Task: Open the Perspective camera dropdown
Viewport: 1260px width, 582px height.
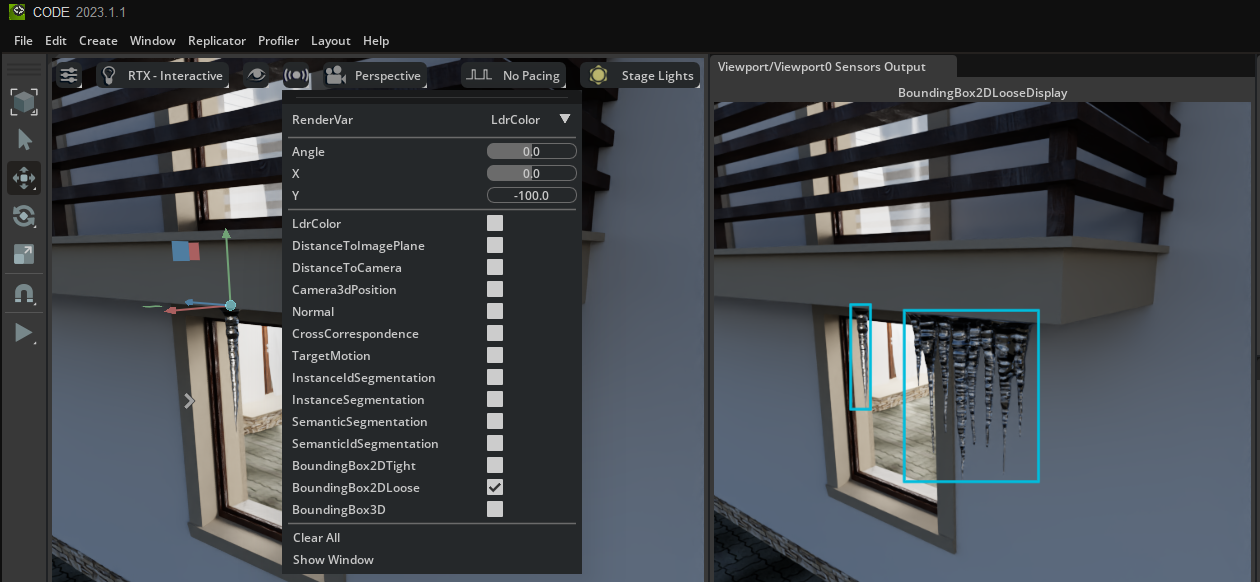Action: [375, 75]
